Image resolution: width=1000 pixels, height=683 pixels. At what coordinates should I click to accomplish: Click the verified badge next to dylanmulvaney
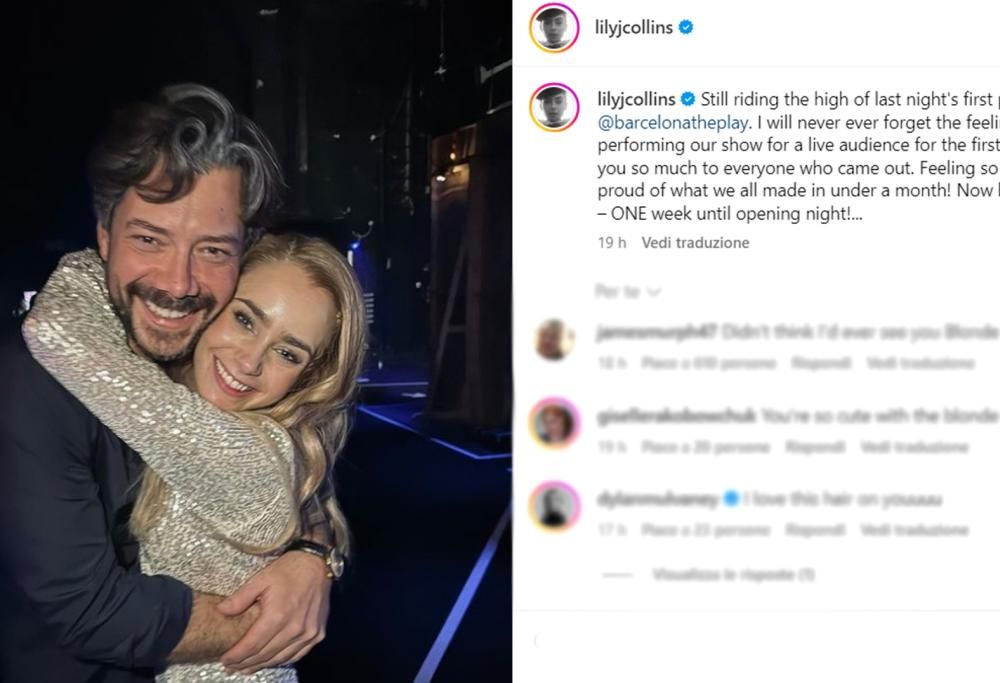coord(731,498)
